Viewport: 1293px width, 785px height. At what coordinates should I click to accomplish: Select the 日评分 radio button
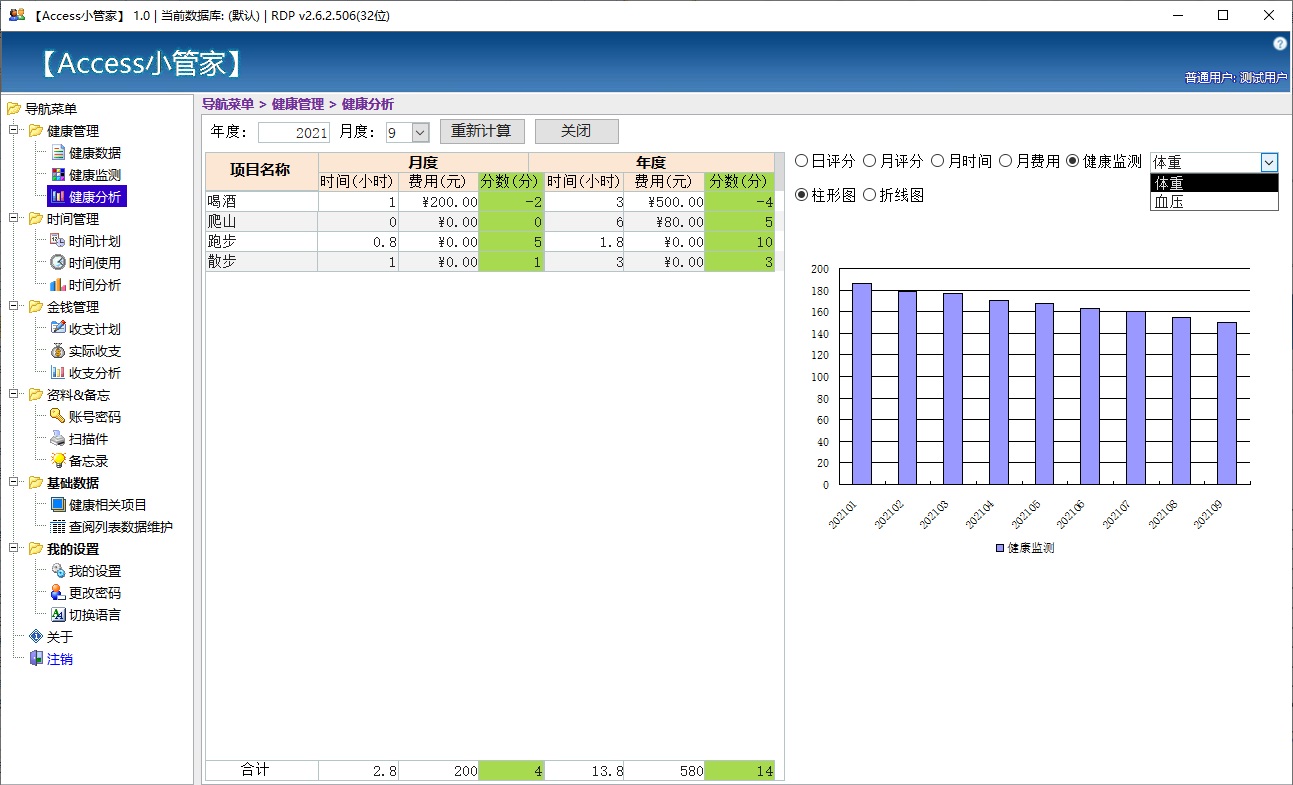802,161
